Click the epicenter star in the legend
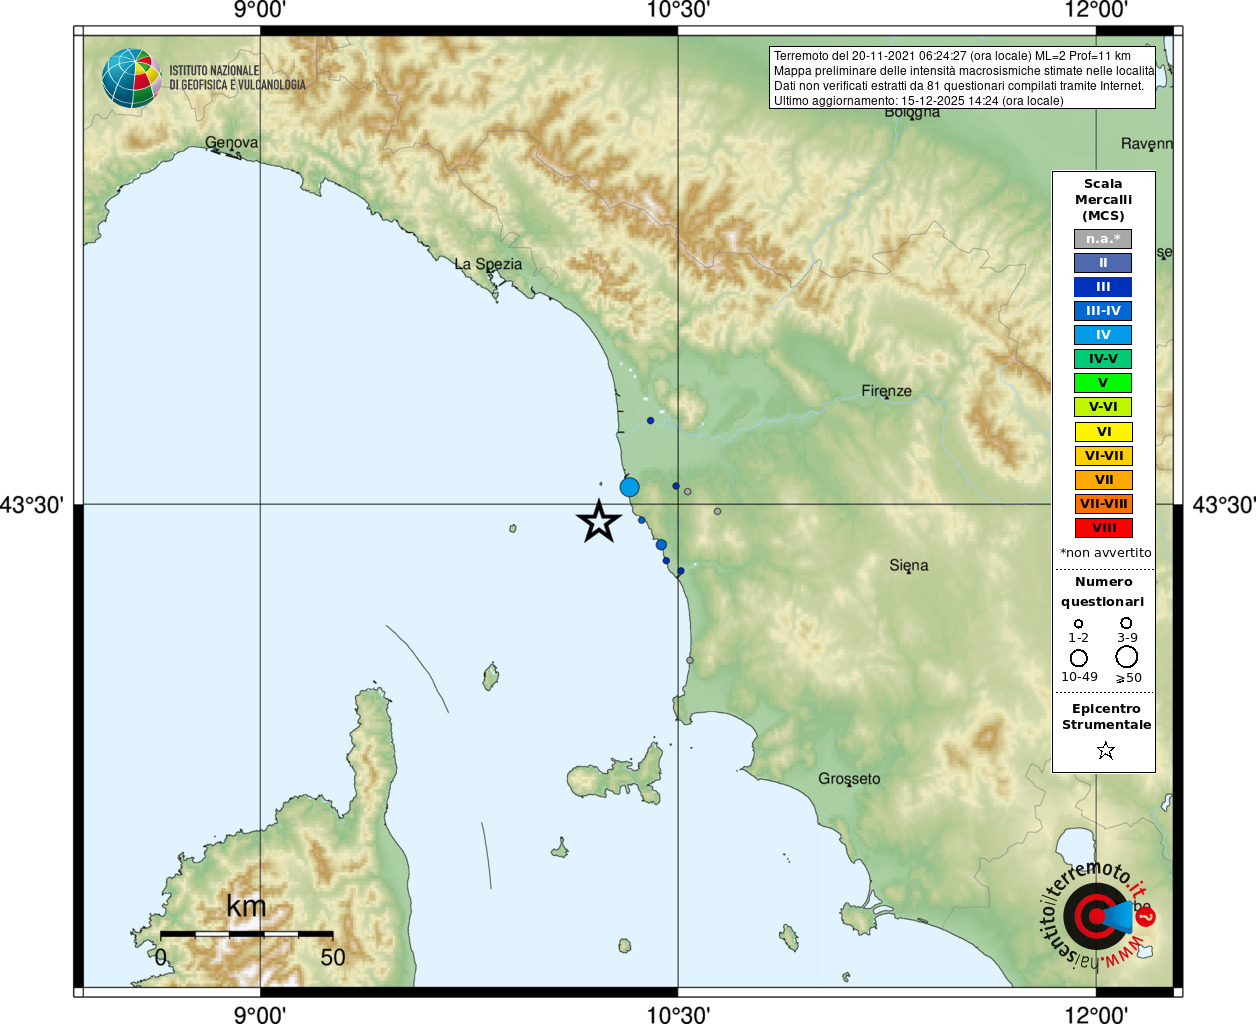Viewport: 1256px width, 1024px height. pyautogui.click(x=1105, y=750)
